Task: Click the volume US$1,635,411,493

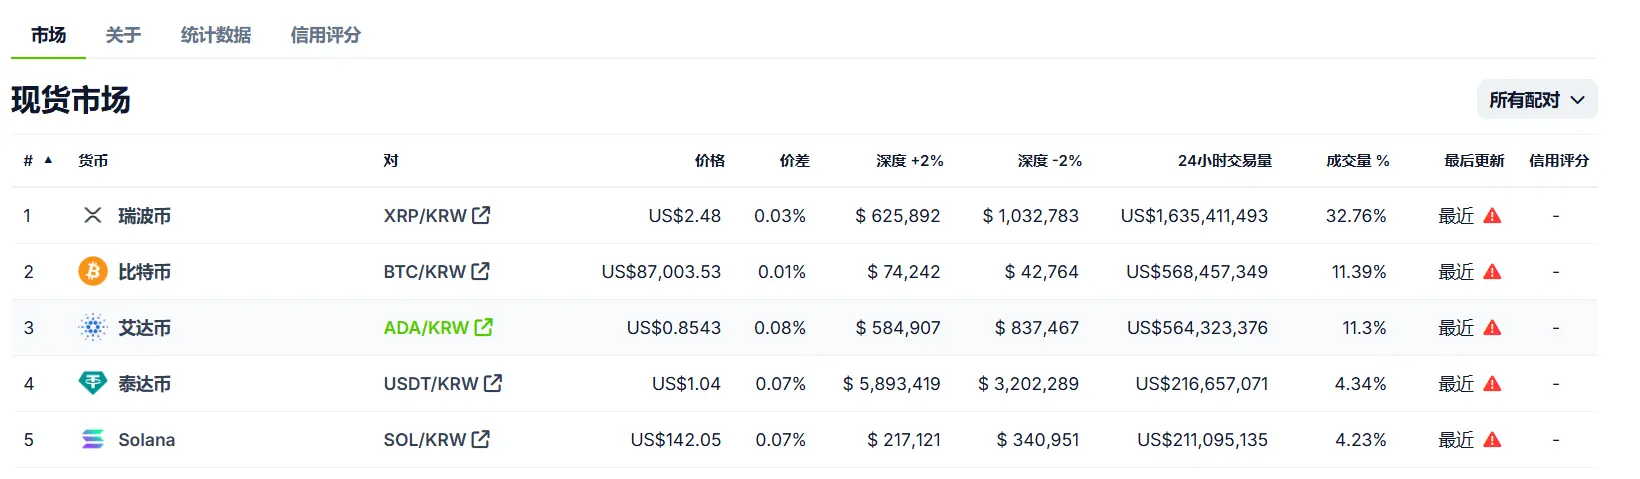Action: (x=1194, y=215)
